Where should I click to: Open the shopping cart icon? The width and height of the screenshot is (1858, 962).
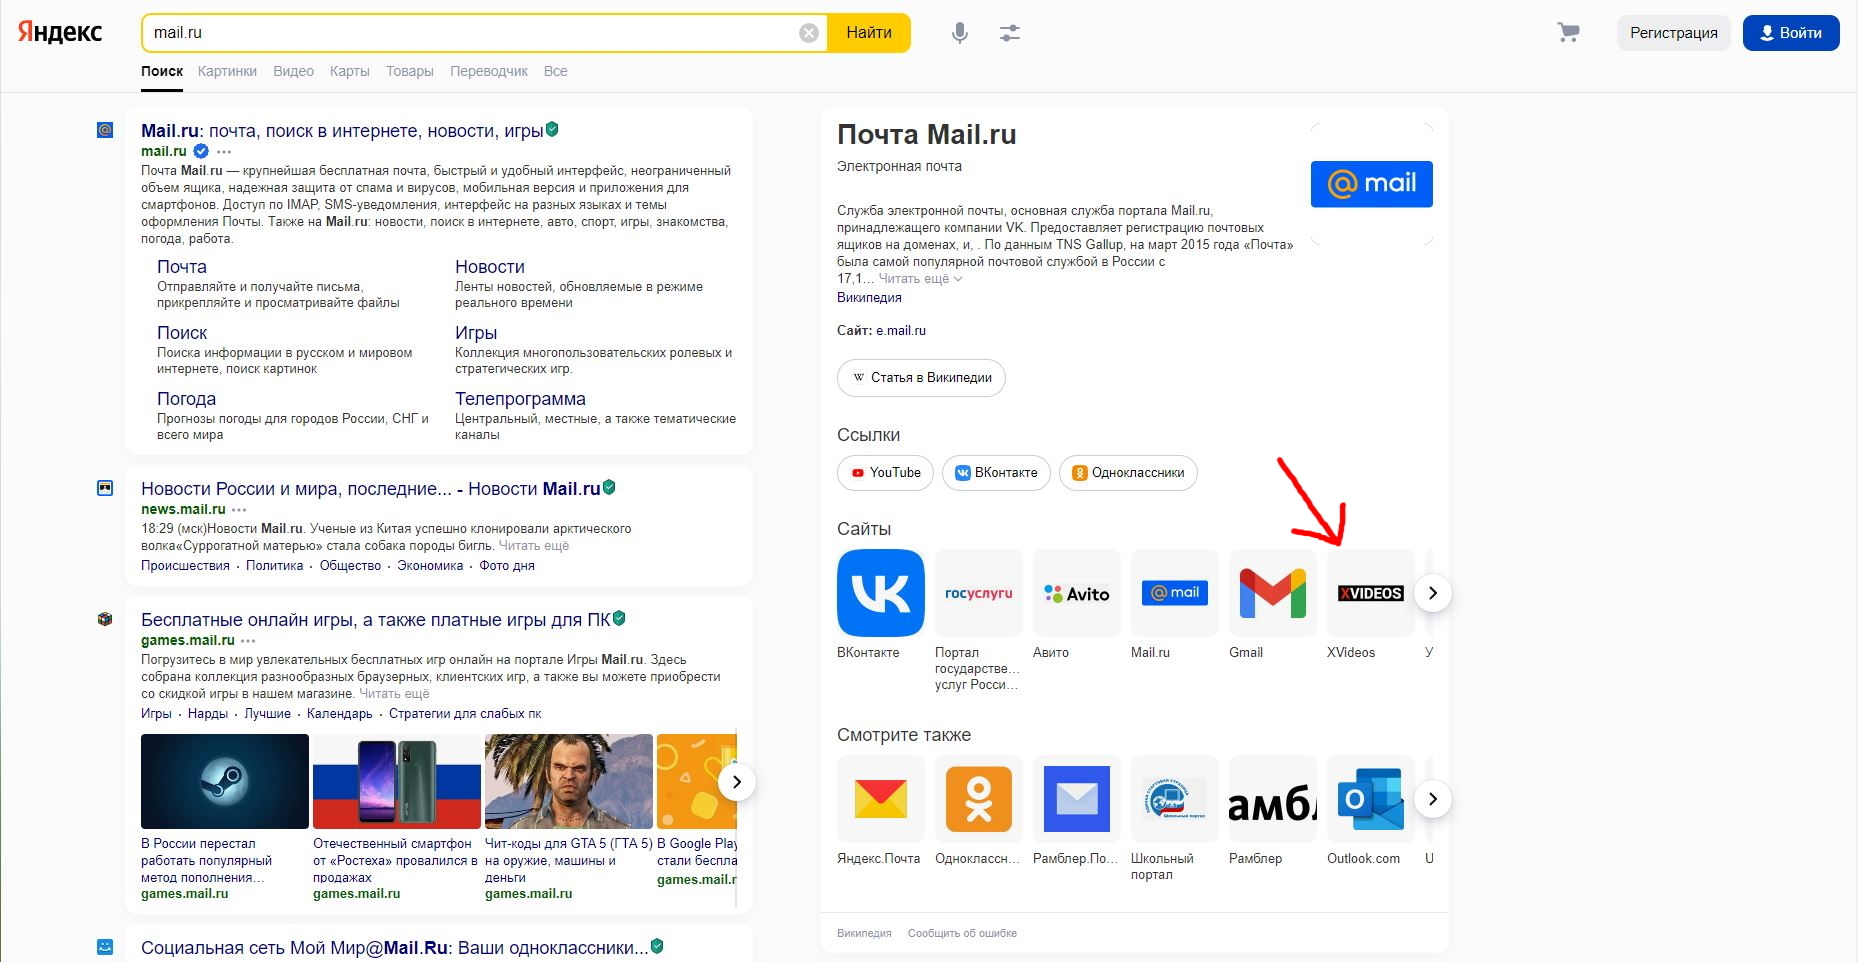(x=1568, y=33)
